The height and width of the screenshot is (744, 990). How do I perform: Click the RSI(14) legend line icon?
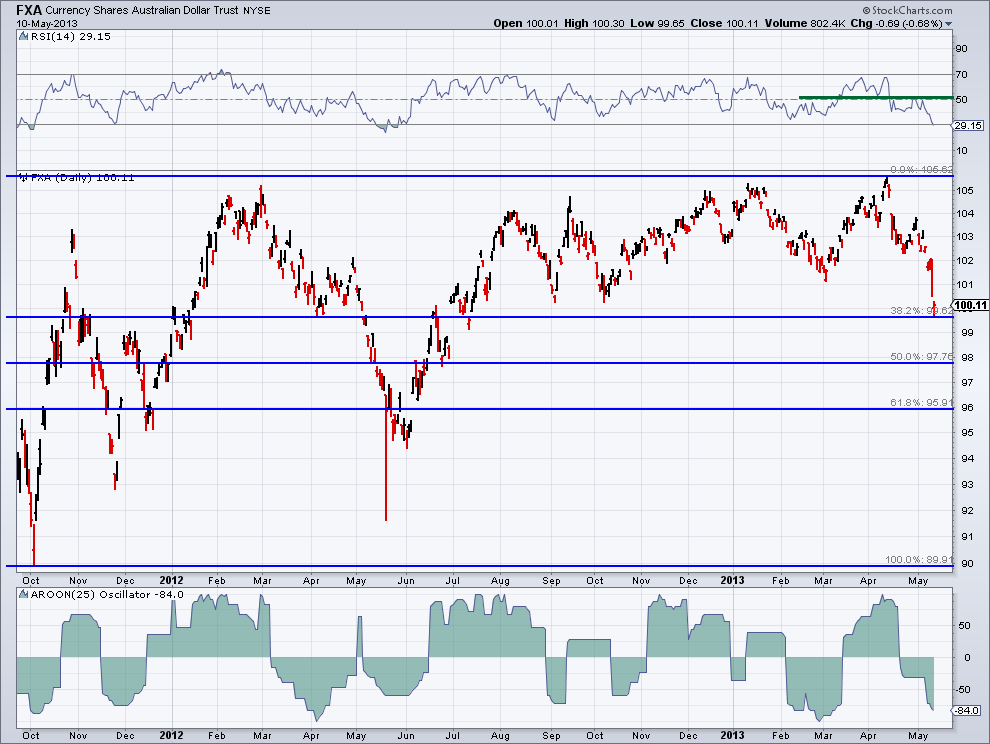[22, 37]
